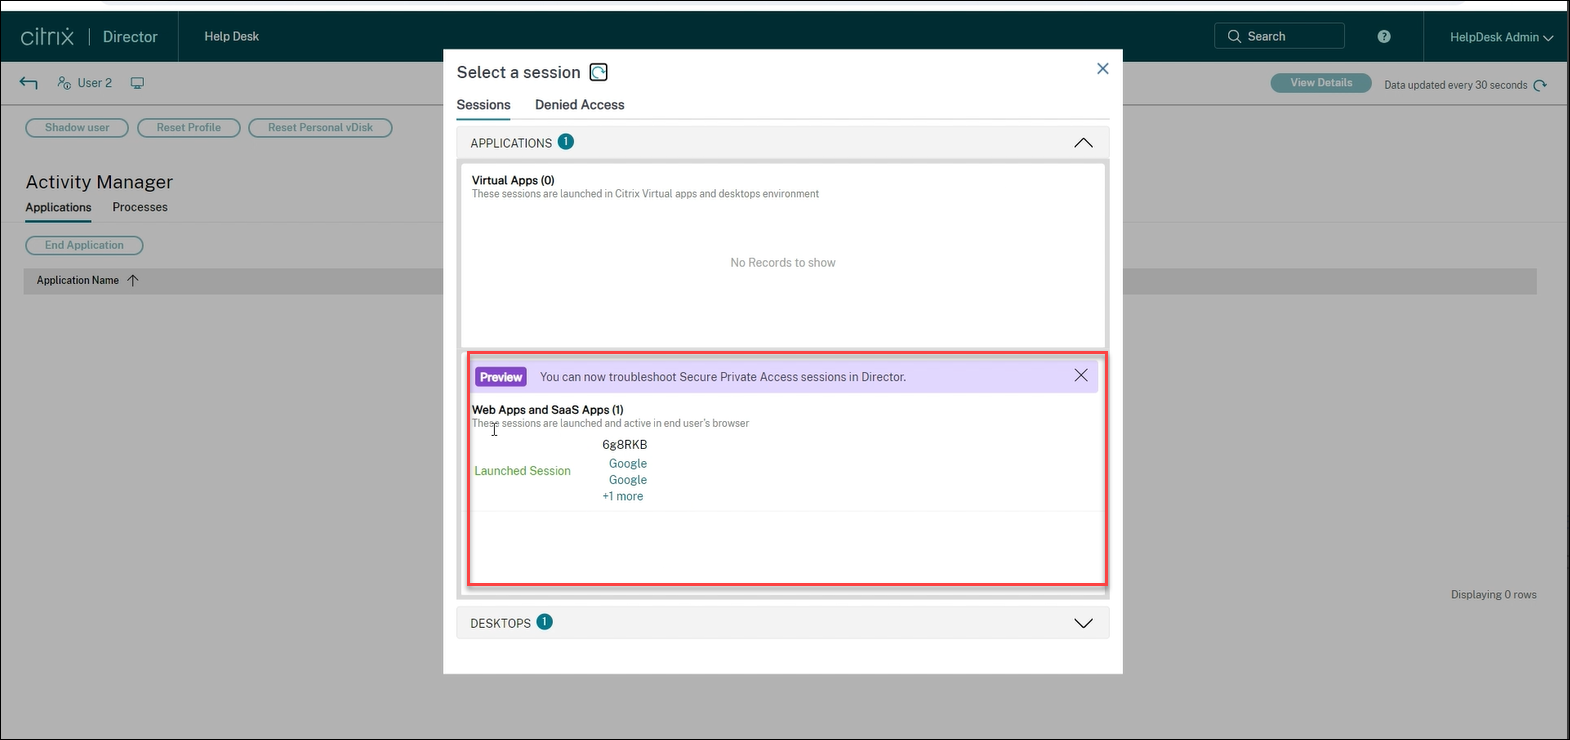Collapse the APPLICATIONS section chevron
The width and height of the screenshot is (1570, 740).
click(1083, 143)
